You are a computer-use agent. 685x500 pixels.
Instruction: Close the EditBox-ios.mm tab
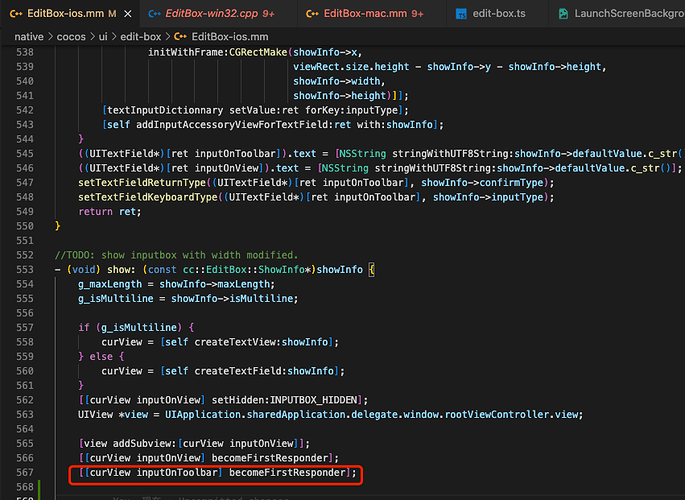click(128, 14)
